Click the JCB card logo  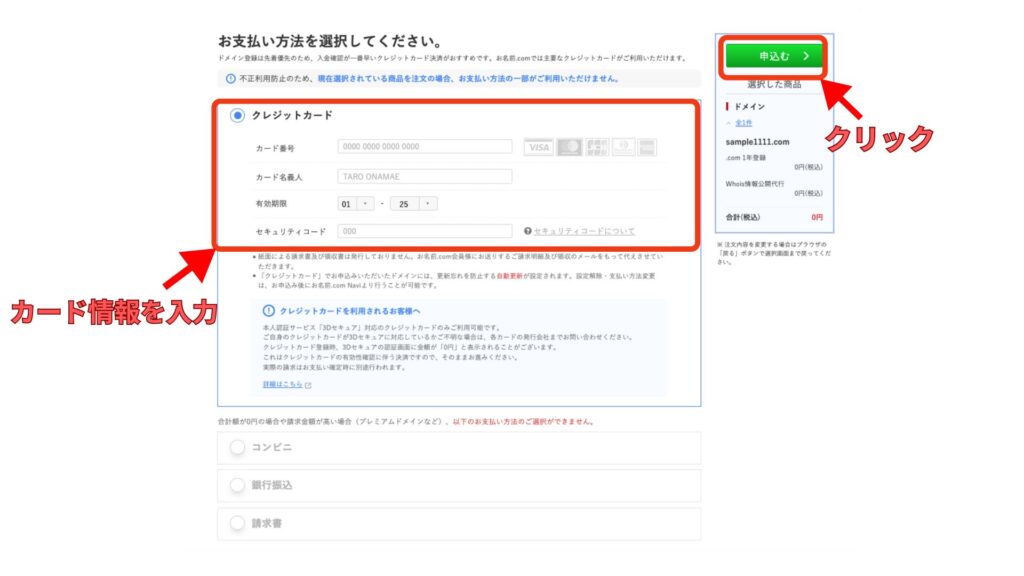(x=597, y=148)
